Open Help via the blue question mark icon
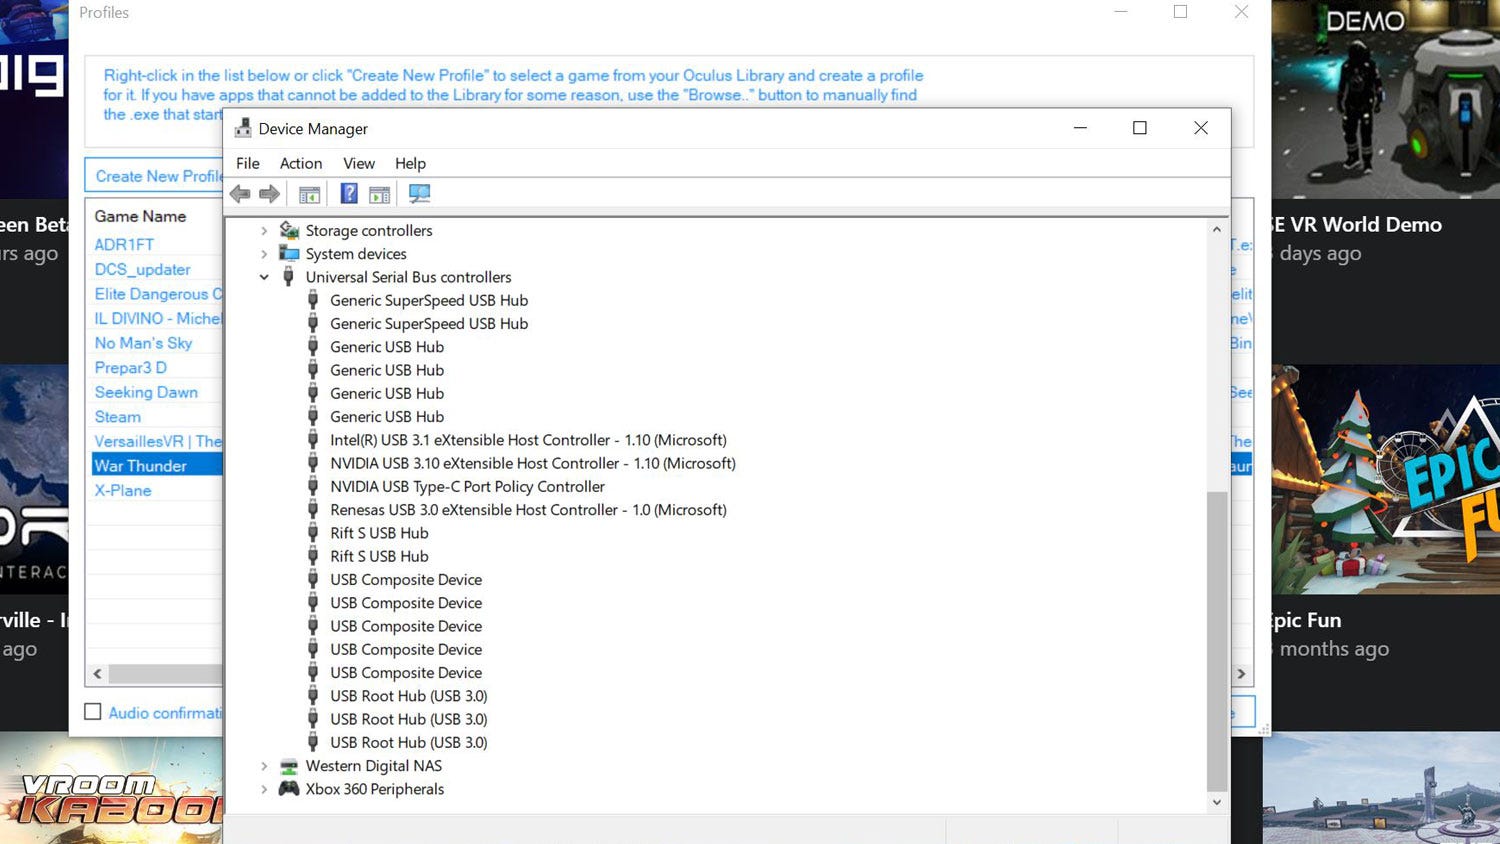This screenshot has height=844, width=1500. [x=349, y=194]
